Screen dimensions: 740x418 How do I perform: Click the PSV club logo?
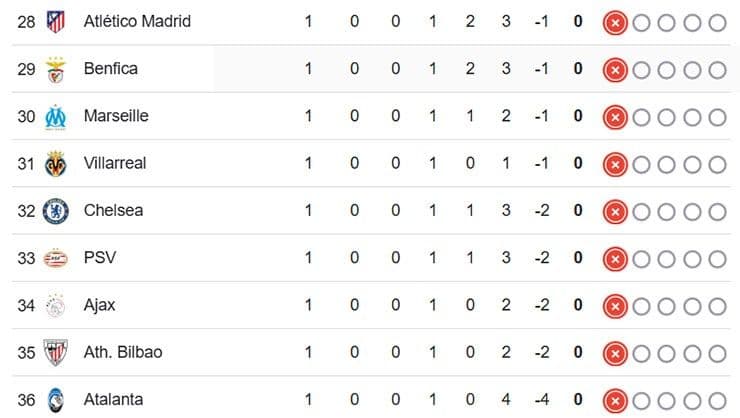55,258
